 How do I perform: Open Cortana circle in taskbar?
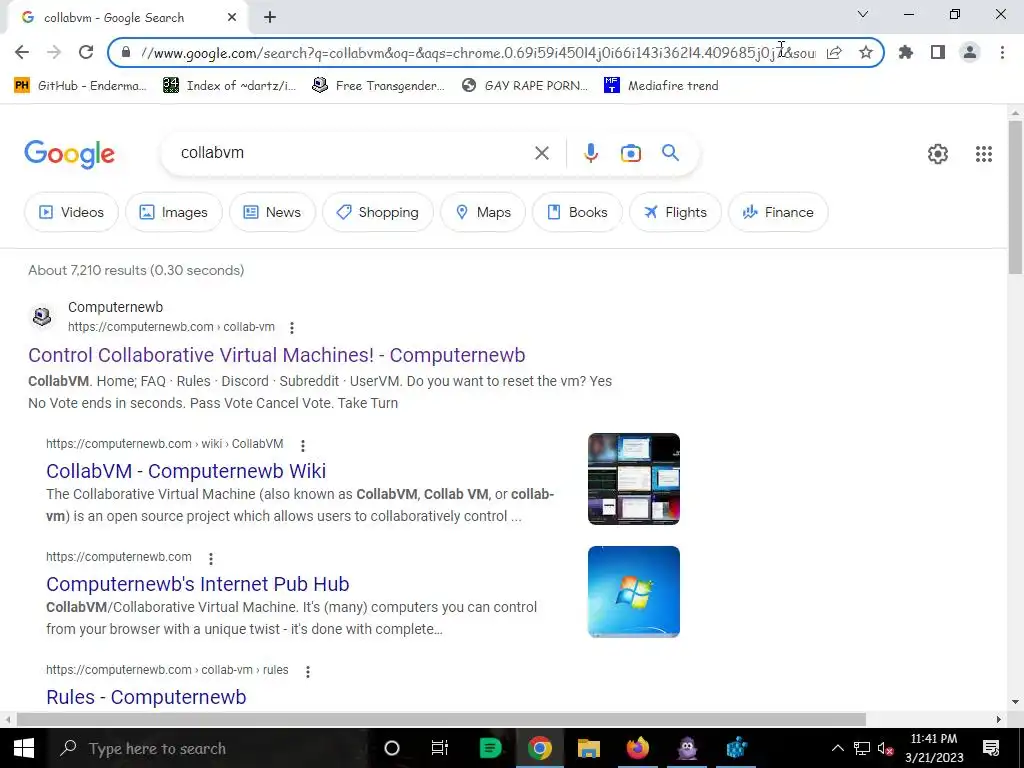[x=391, y=748]
